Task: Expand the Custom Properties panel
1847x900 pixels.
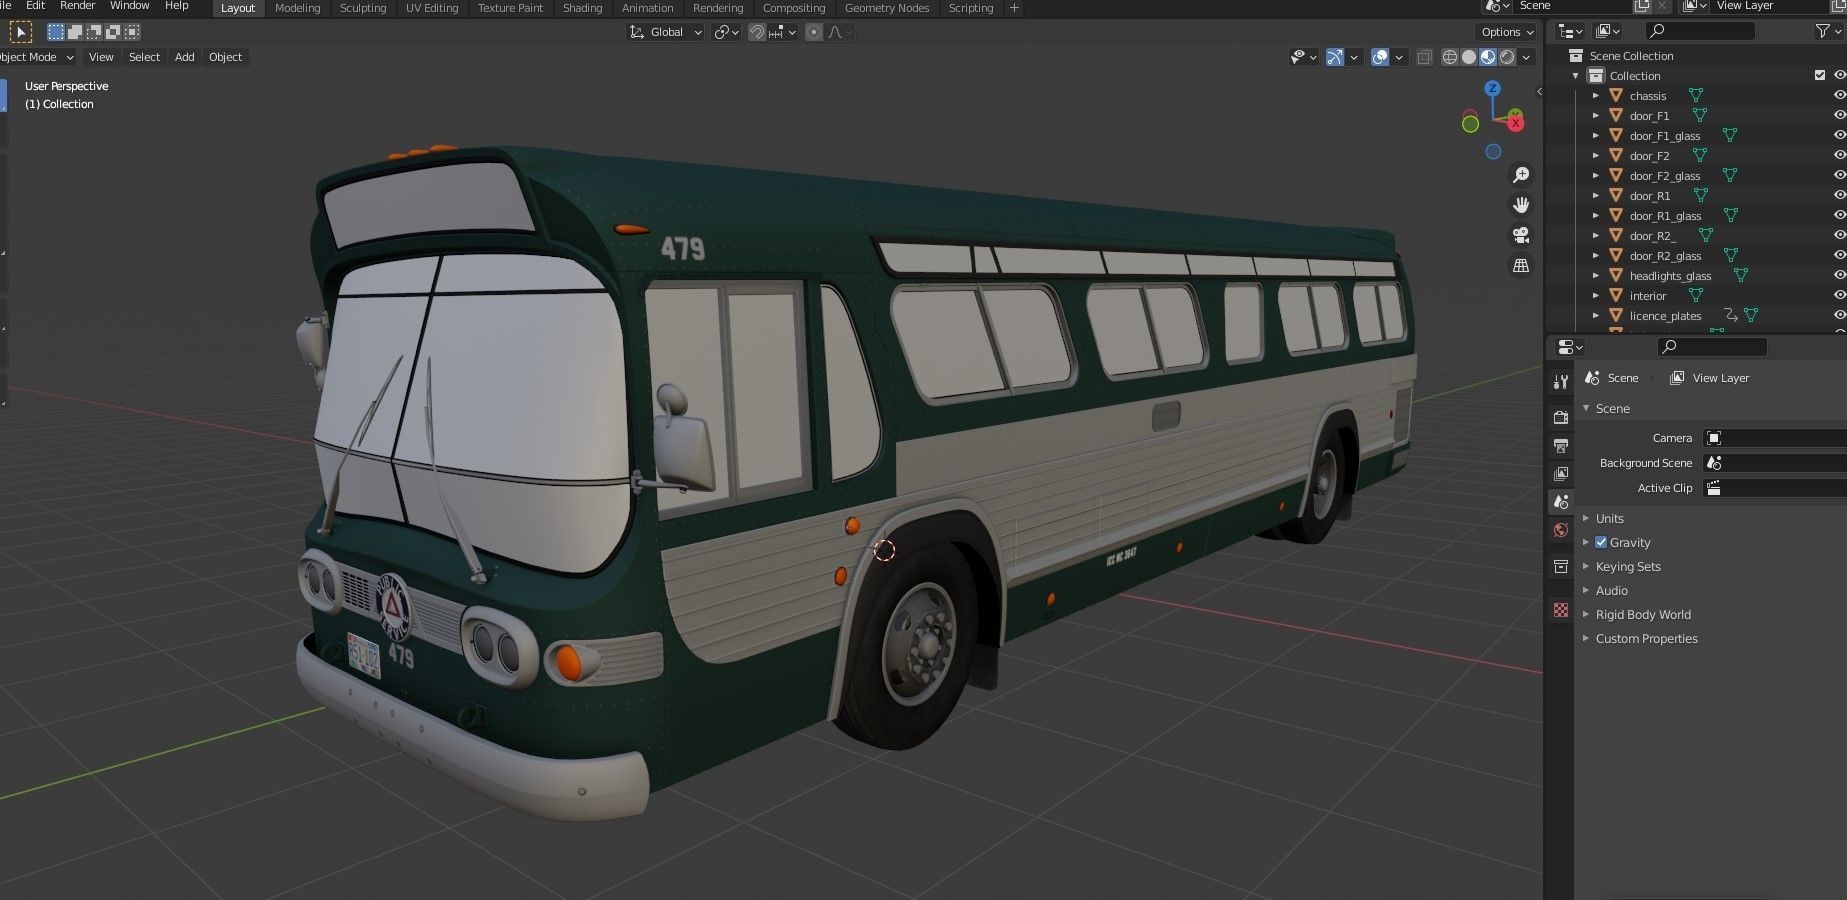Action: point(1646,638)
